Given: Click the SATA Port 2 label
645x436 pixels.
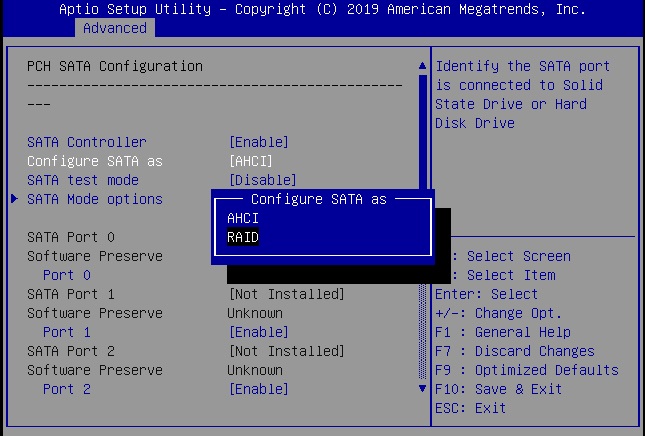Looking at the screenshot, I should pos(71,351).
